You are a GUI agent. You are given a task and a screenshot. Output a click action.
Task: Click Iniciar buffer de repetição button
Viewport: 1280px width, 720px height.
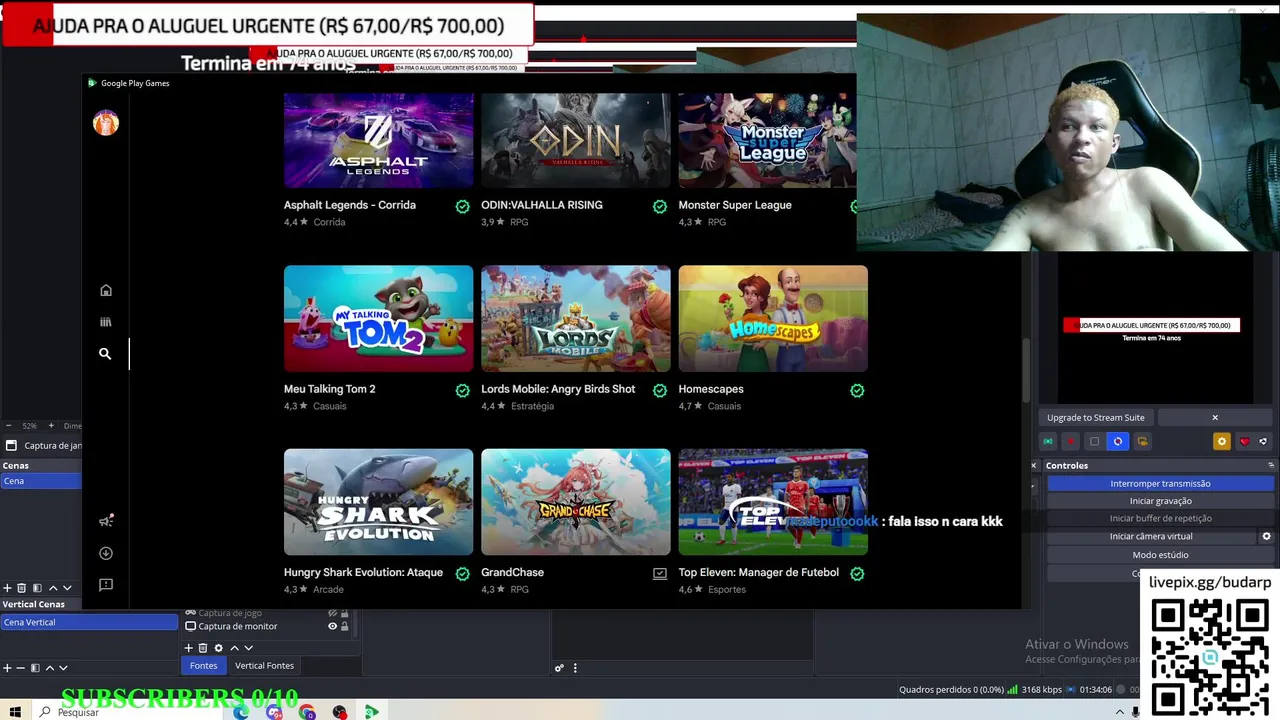pos(1160,519)
